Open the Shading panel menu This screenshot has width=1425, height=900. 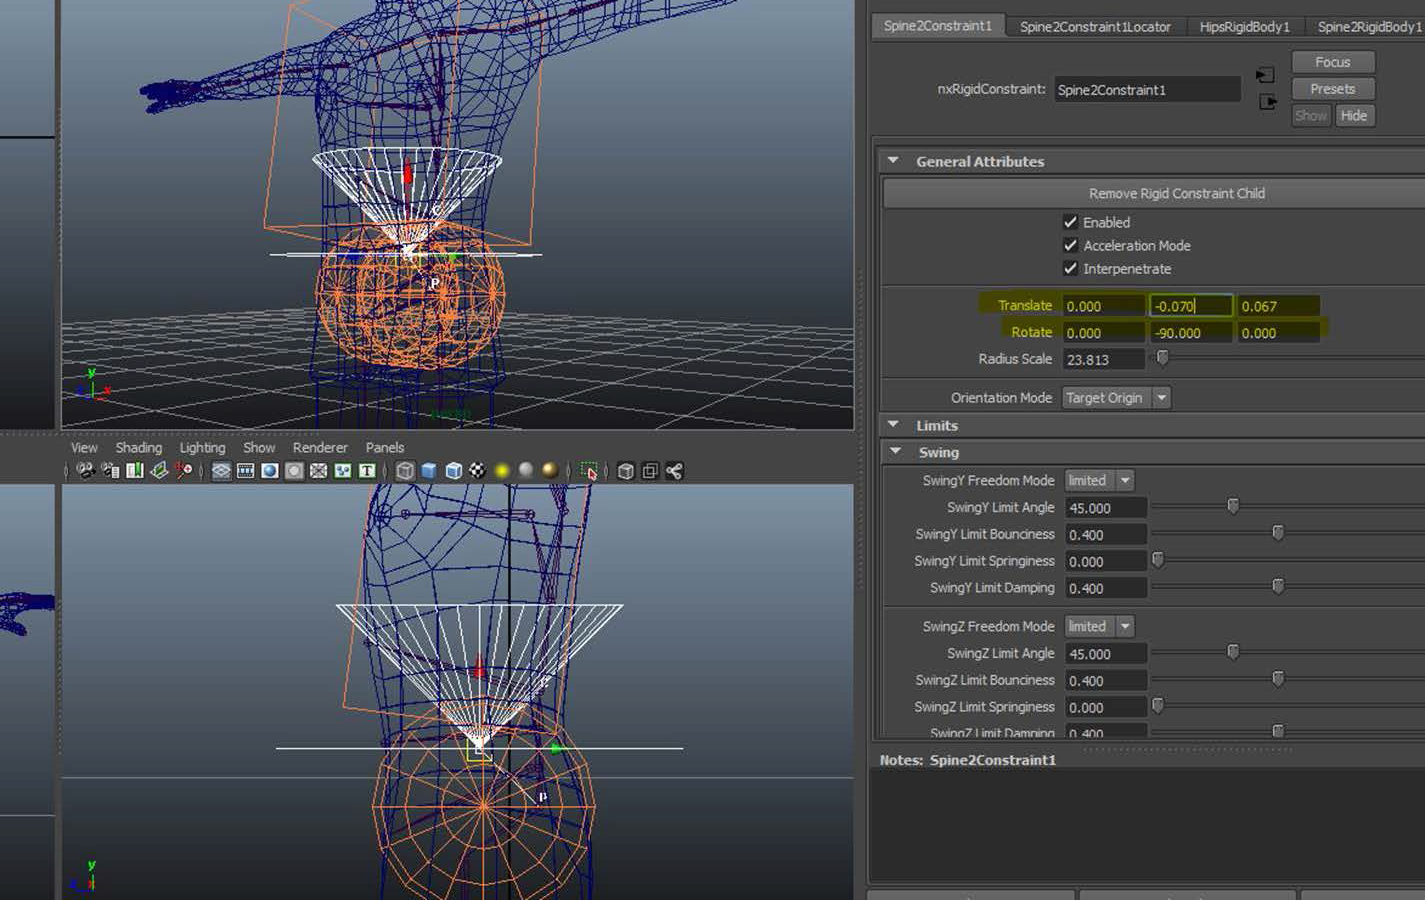pyautogui.click(x=138, y=448)
